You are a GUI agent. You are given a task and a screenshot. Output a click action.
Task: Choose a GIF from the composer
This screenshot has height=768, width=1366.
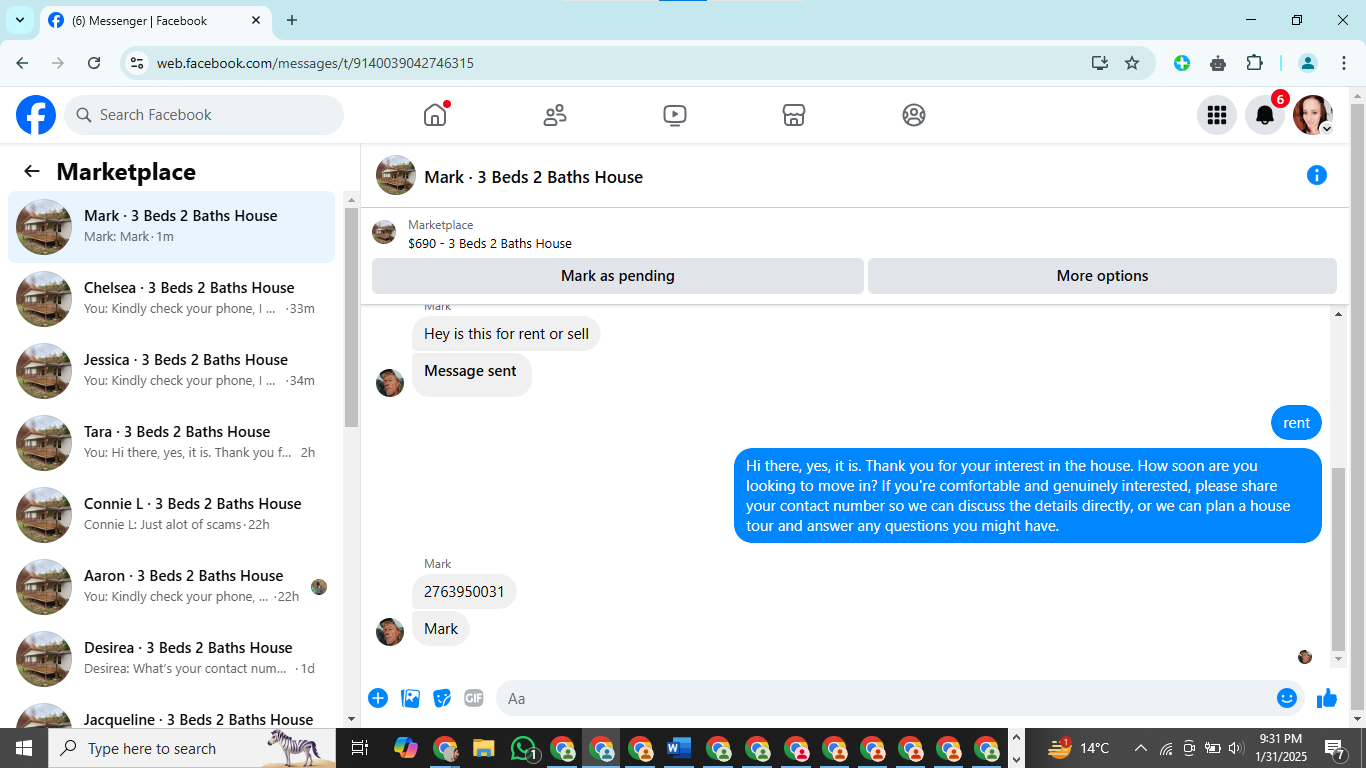point(474,698)
